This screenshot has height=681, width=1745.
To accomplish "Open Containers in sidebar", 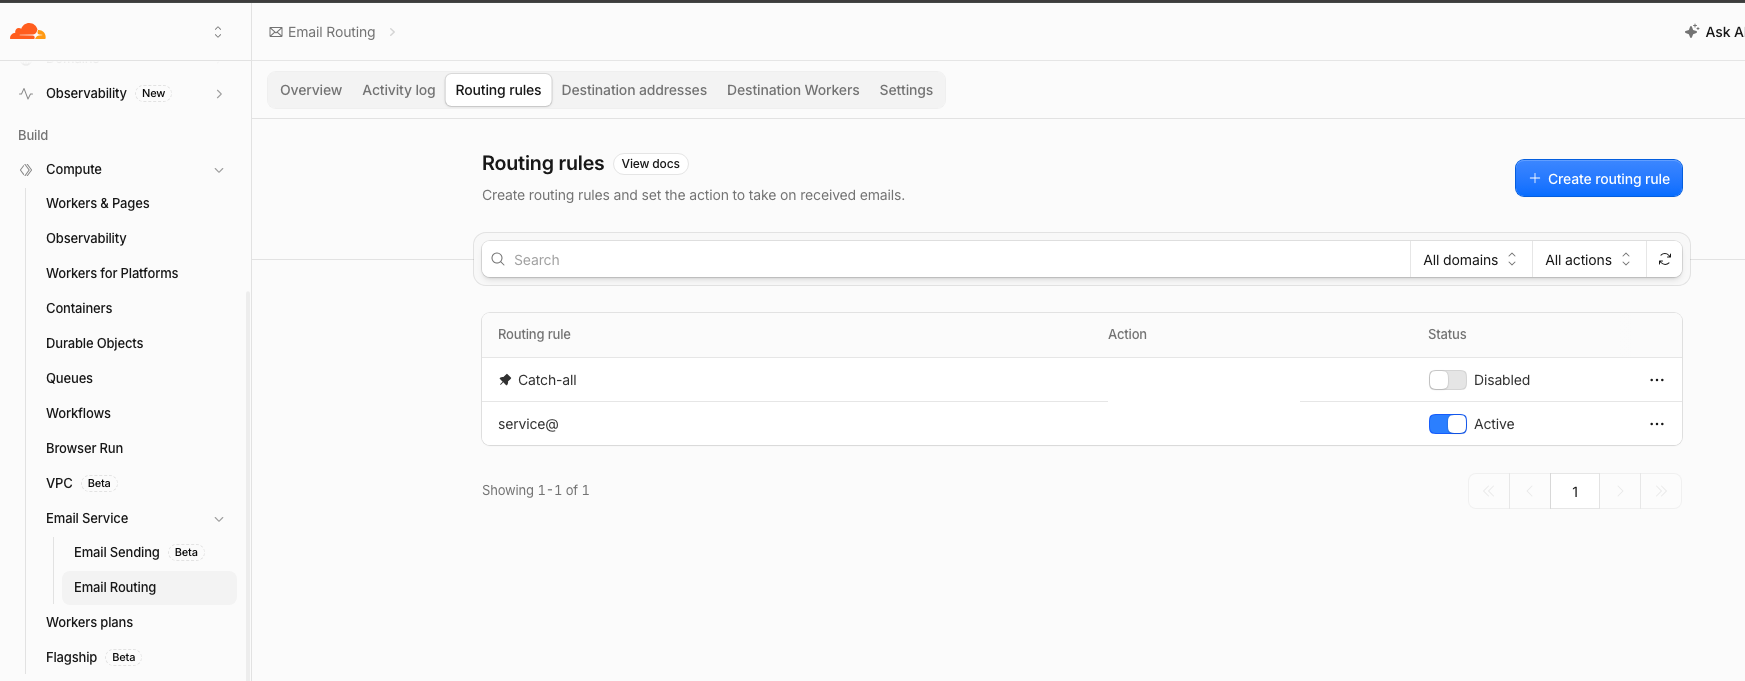I will coord(79,308).
